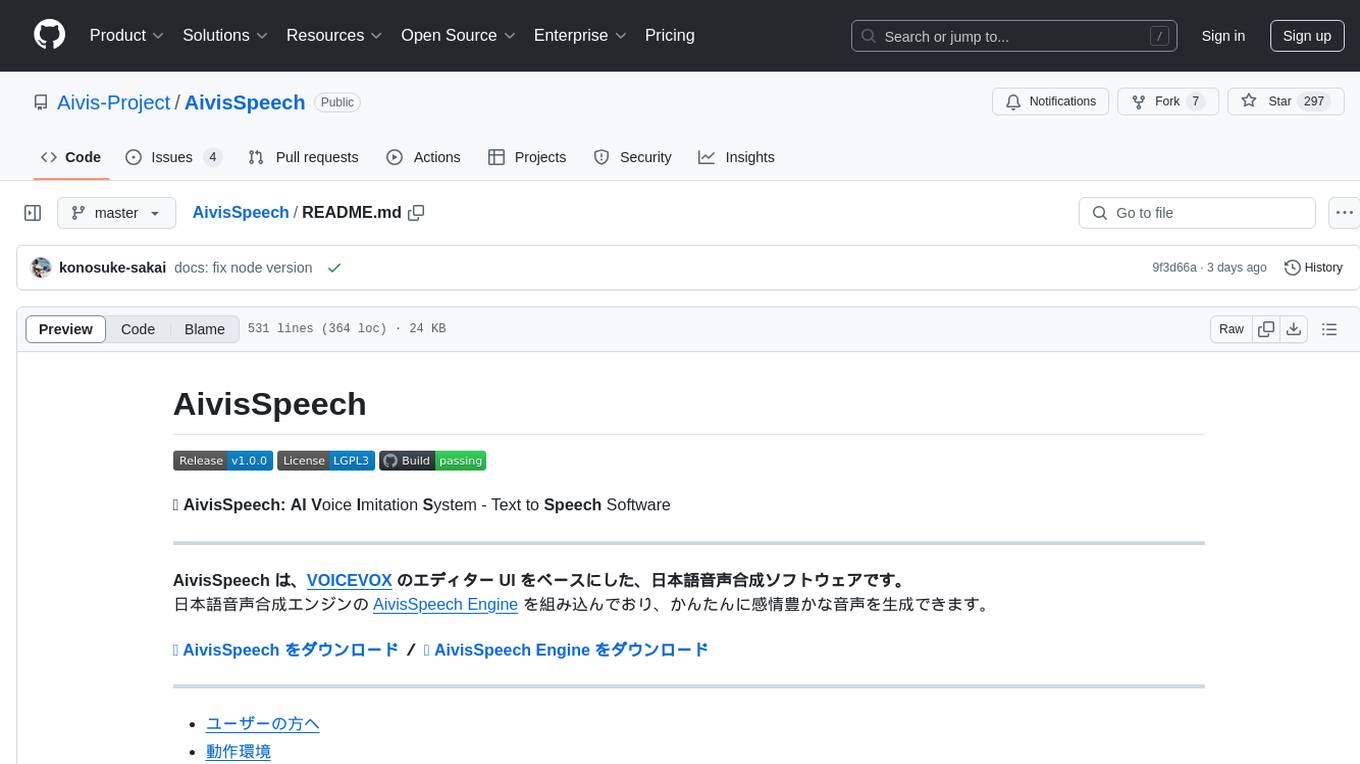
Task: Copy the raw file contents
Action: (1266, 329)
